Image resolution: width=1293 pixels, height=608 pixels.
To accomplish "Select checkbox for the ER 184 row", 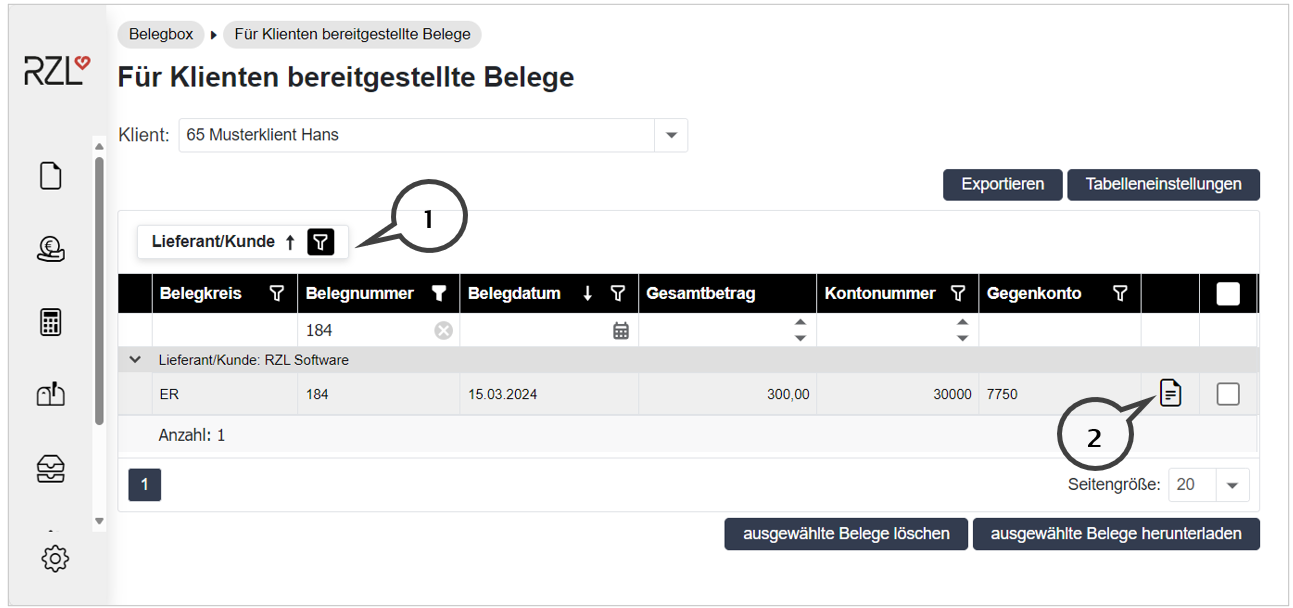I will (x=1228, y=395).
